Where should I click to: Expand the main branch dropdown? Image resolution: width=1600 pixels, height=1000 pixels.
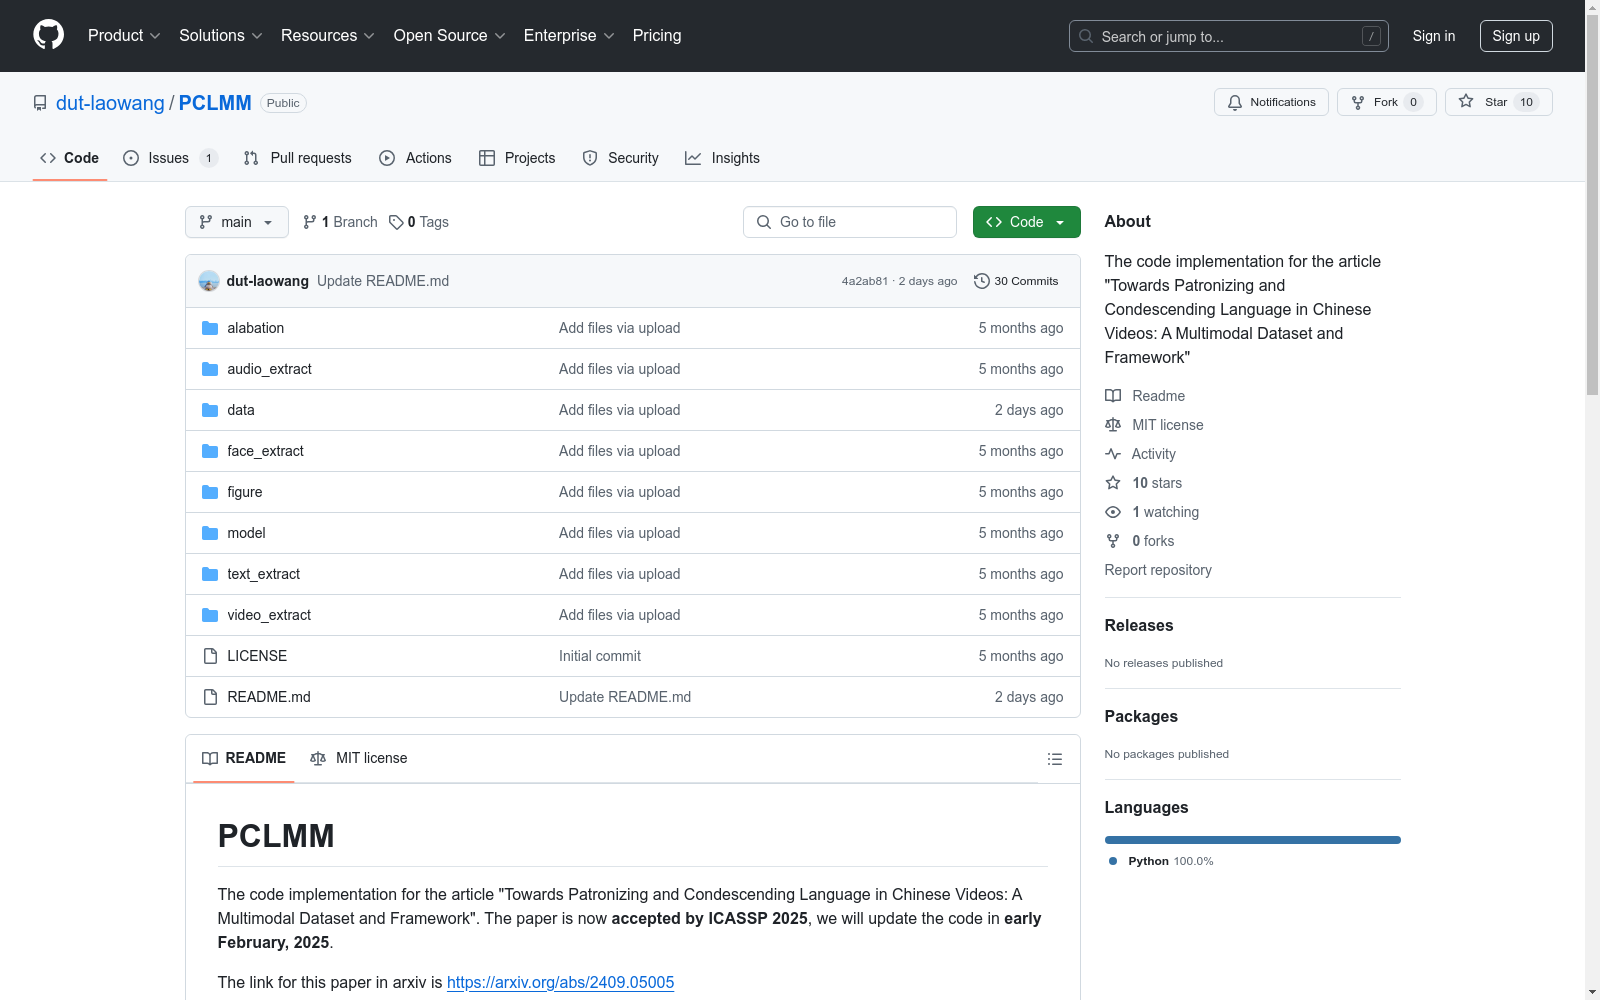[x=236, y=222]
